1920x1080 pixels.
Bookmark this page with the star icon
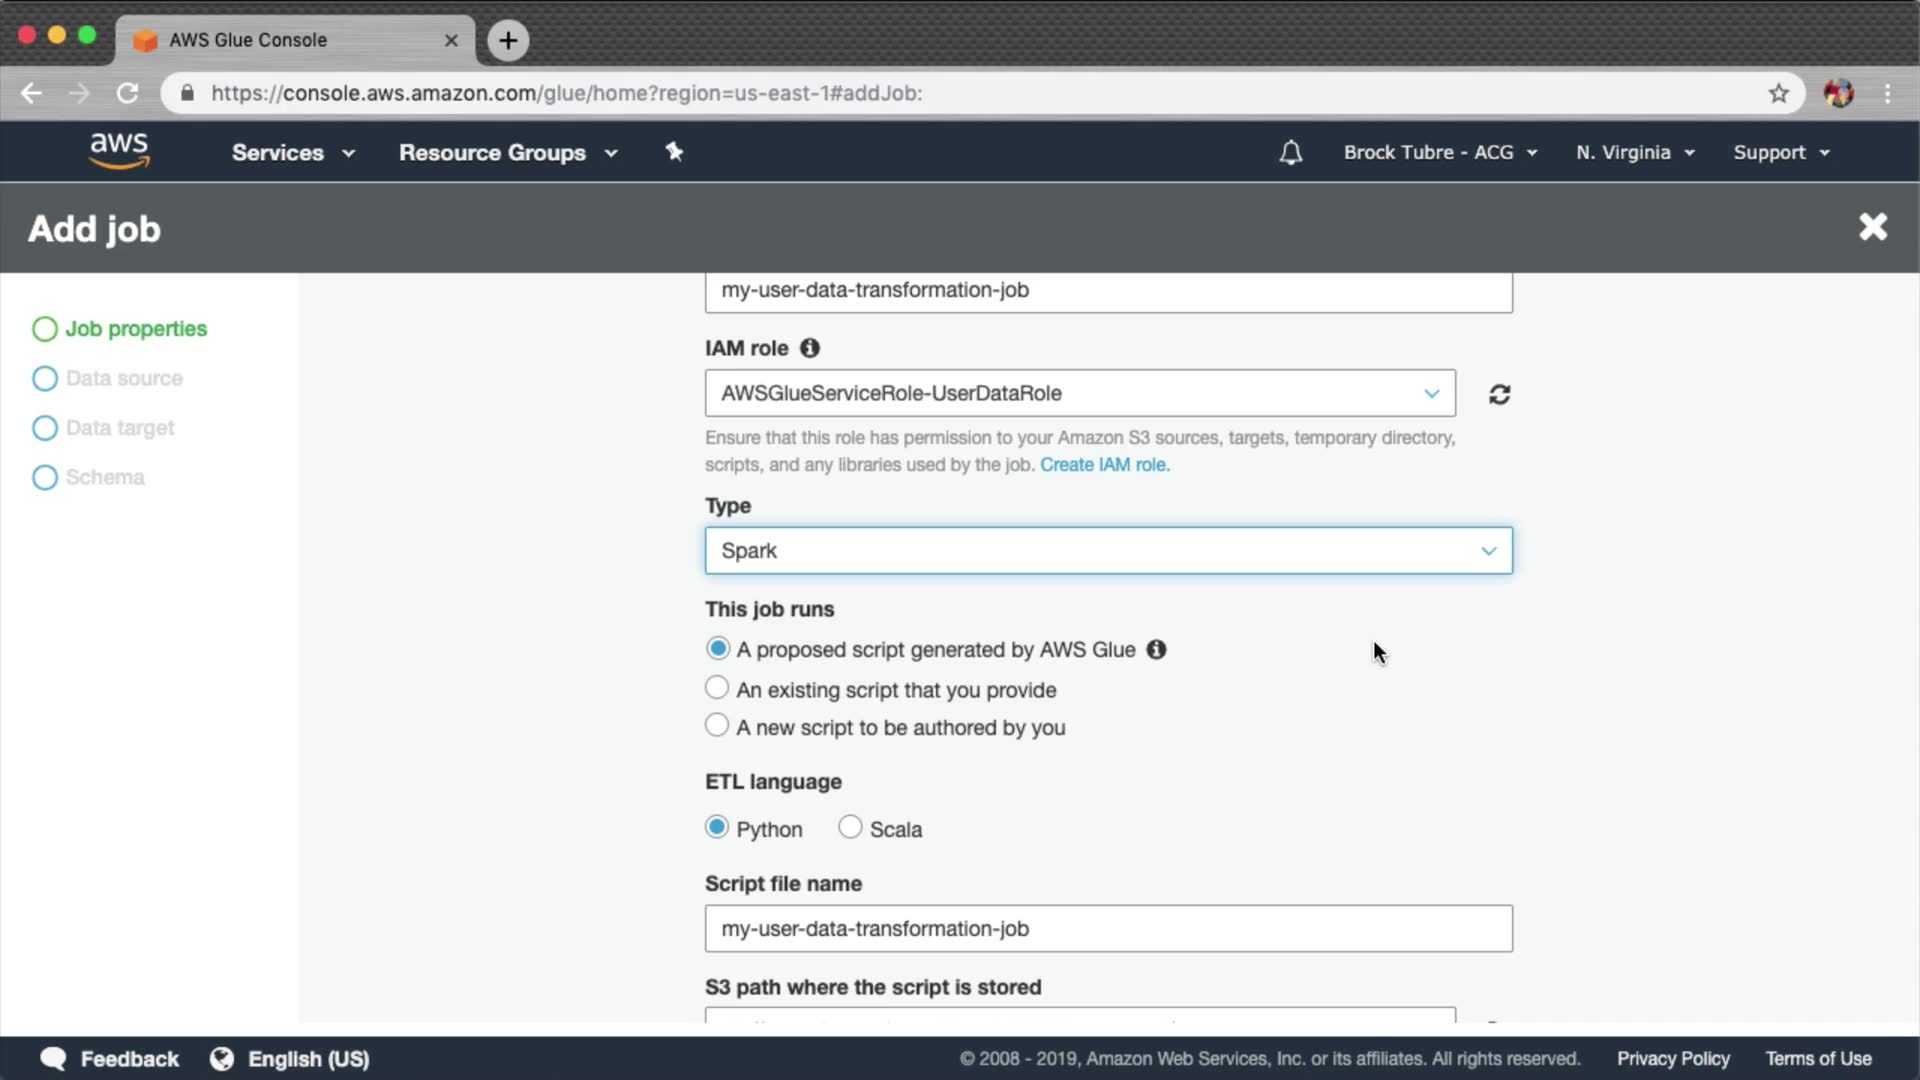click(x=1778, y=93)
